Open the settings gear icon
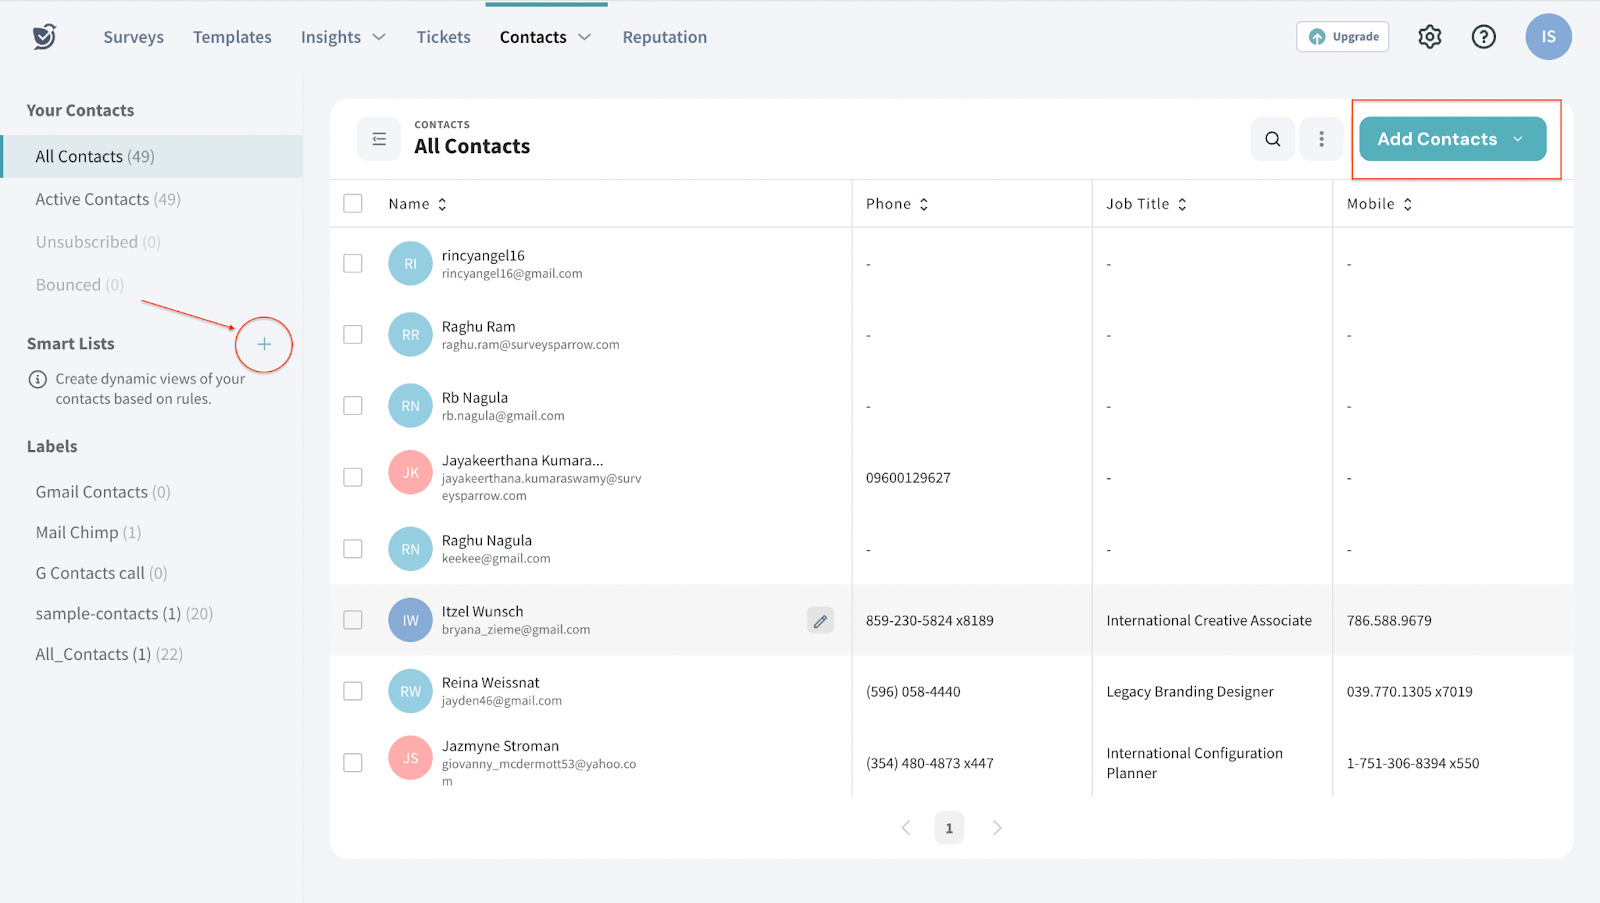 pos(1429,37)
